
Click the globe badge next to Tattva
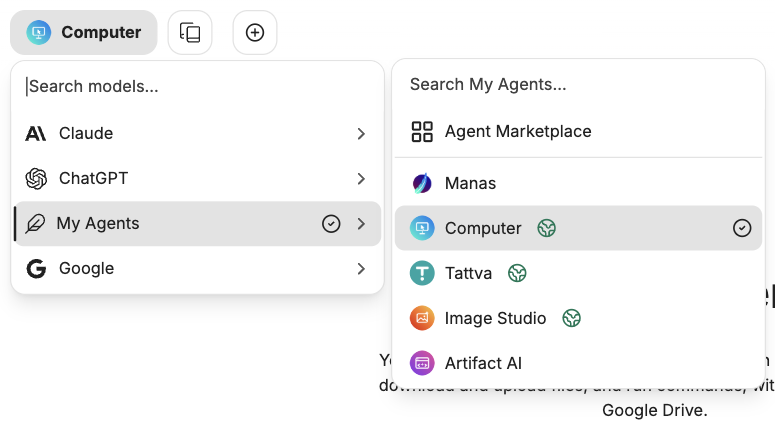tap(517, 273)
